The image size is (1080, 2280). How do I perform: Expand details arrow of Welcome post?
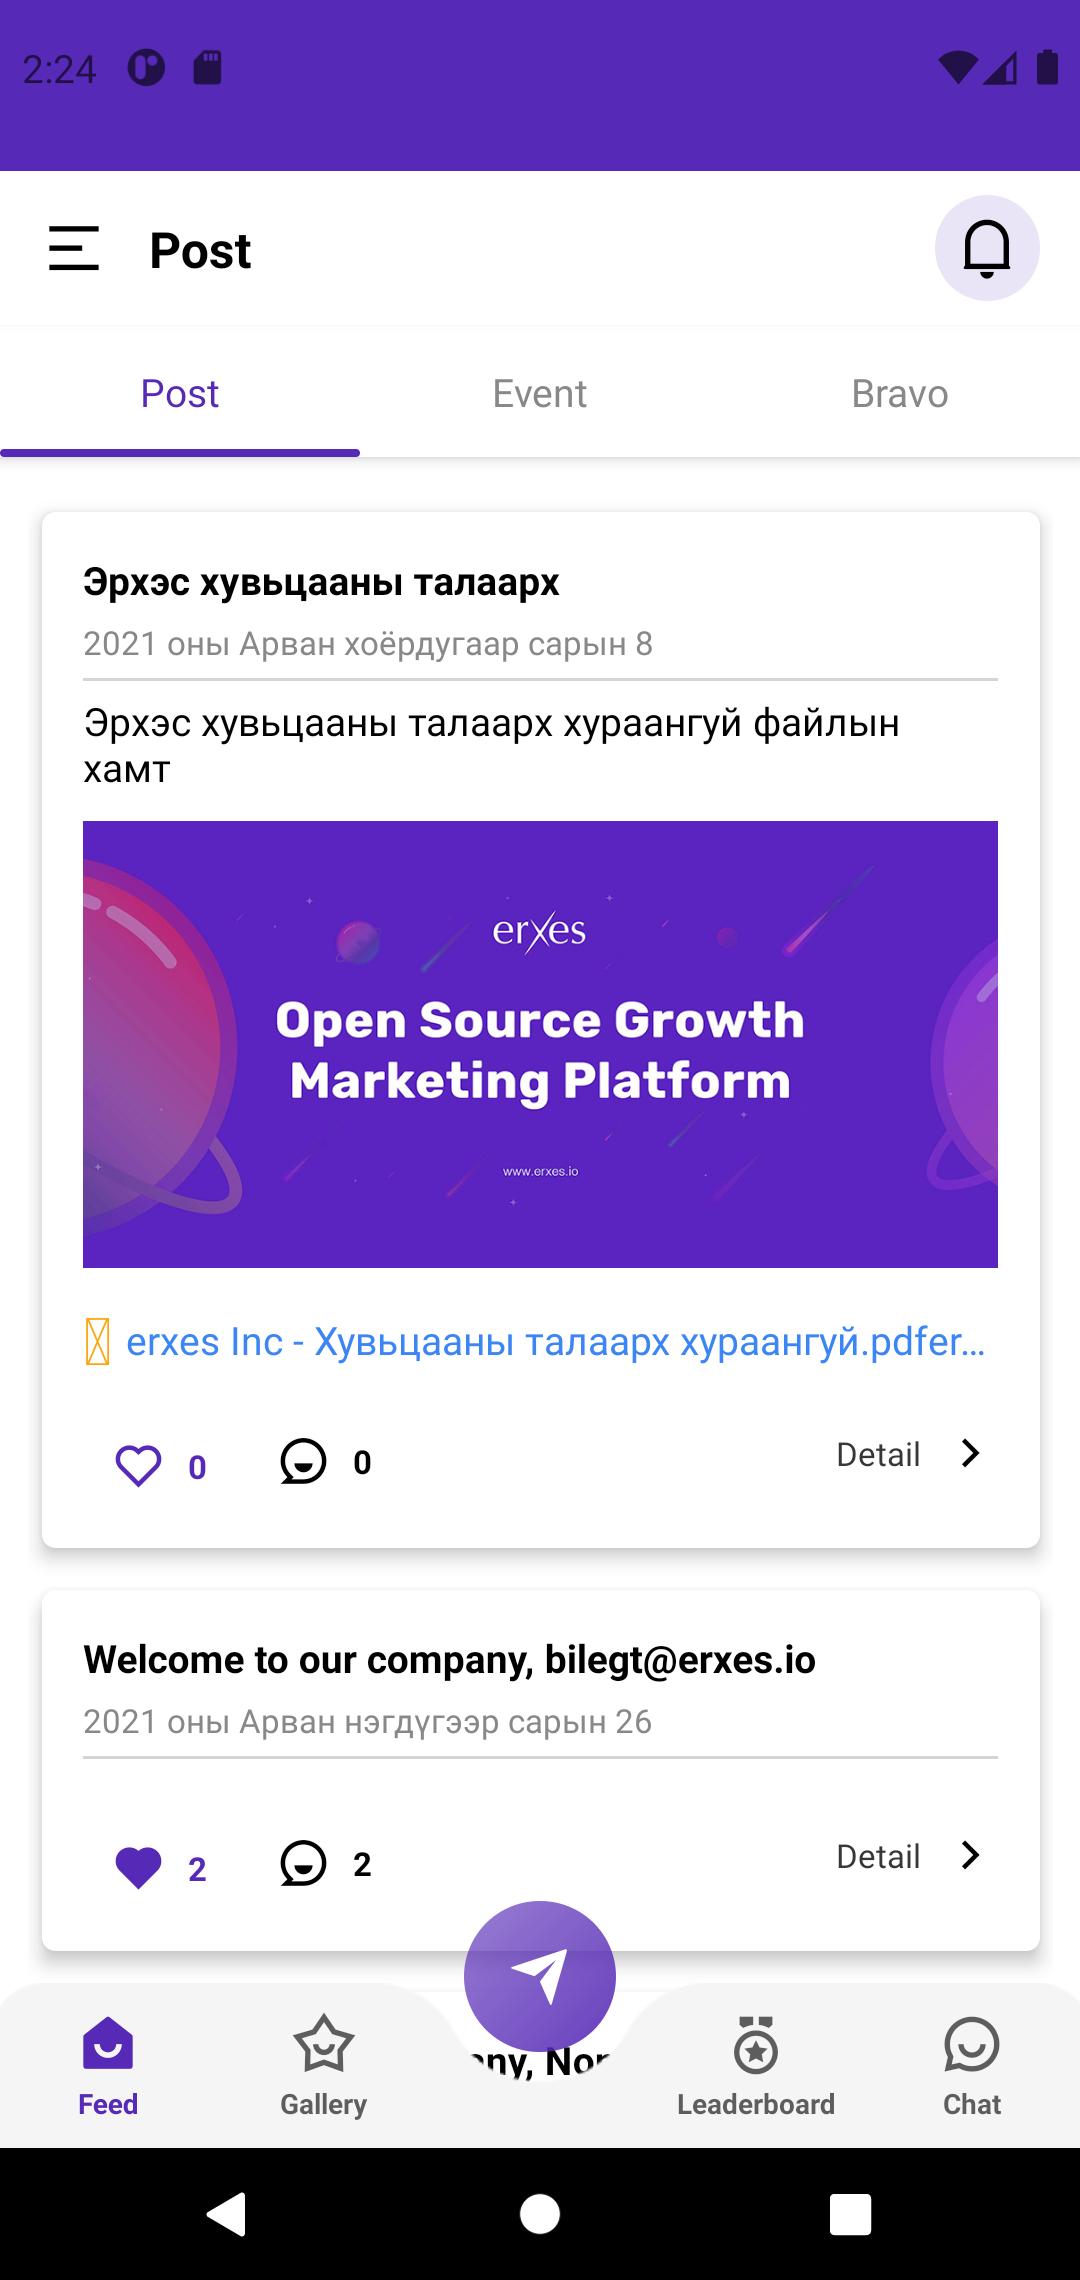969,1855
